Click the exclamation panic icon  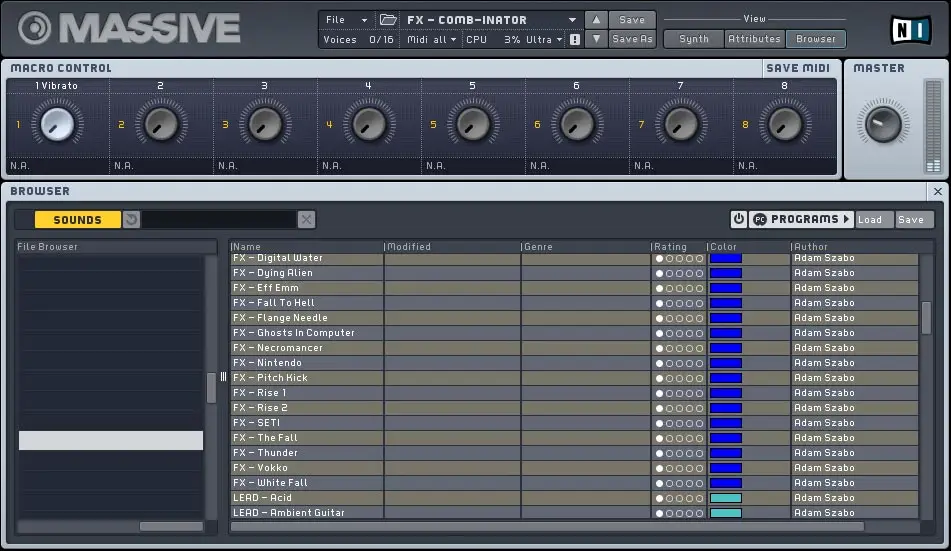point(574,39)
